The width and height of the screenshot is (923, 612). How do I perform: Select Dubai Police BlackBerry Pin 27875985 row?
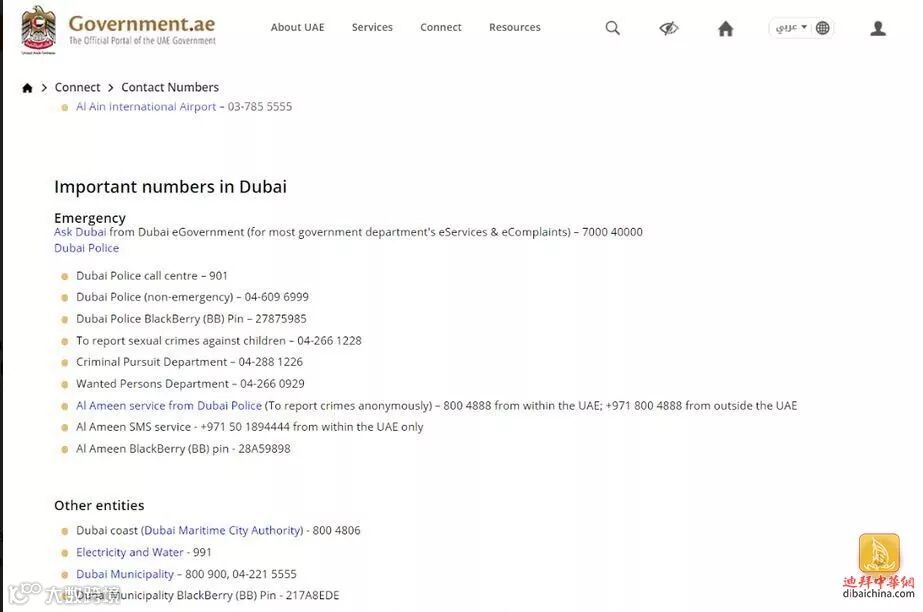pyautogui.click(x=191, y=318)
